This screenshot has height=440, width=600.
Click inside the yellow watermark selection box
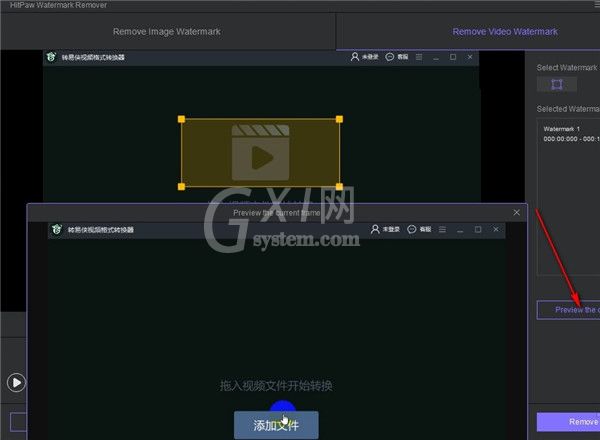260,153
